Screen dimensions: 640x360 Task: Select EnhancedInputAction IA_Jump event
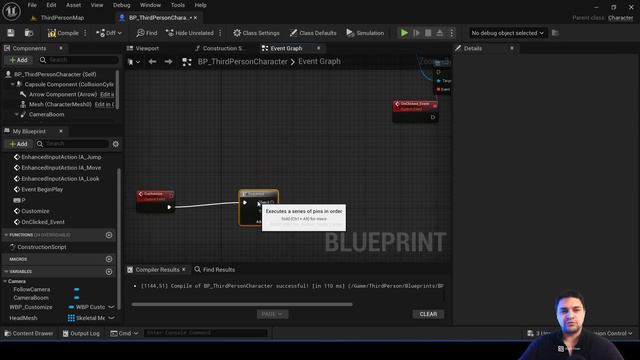(x=61, y=157)
